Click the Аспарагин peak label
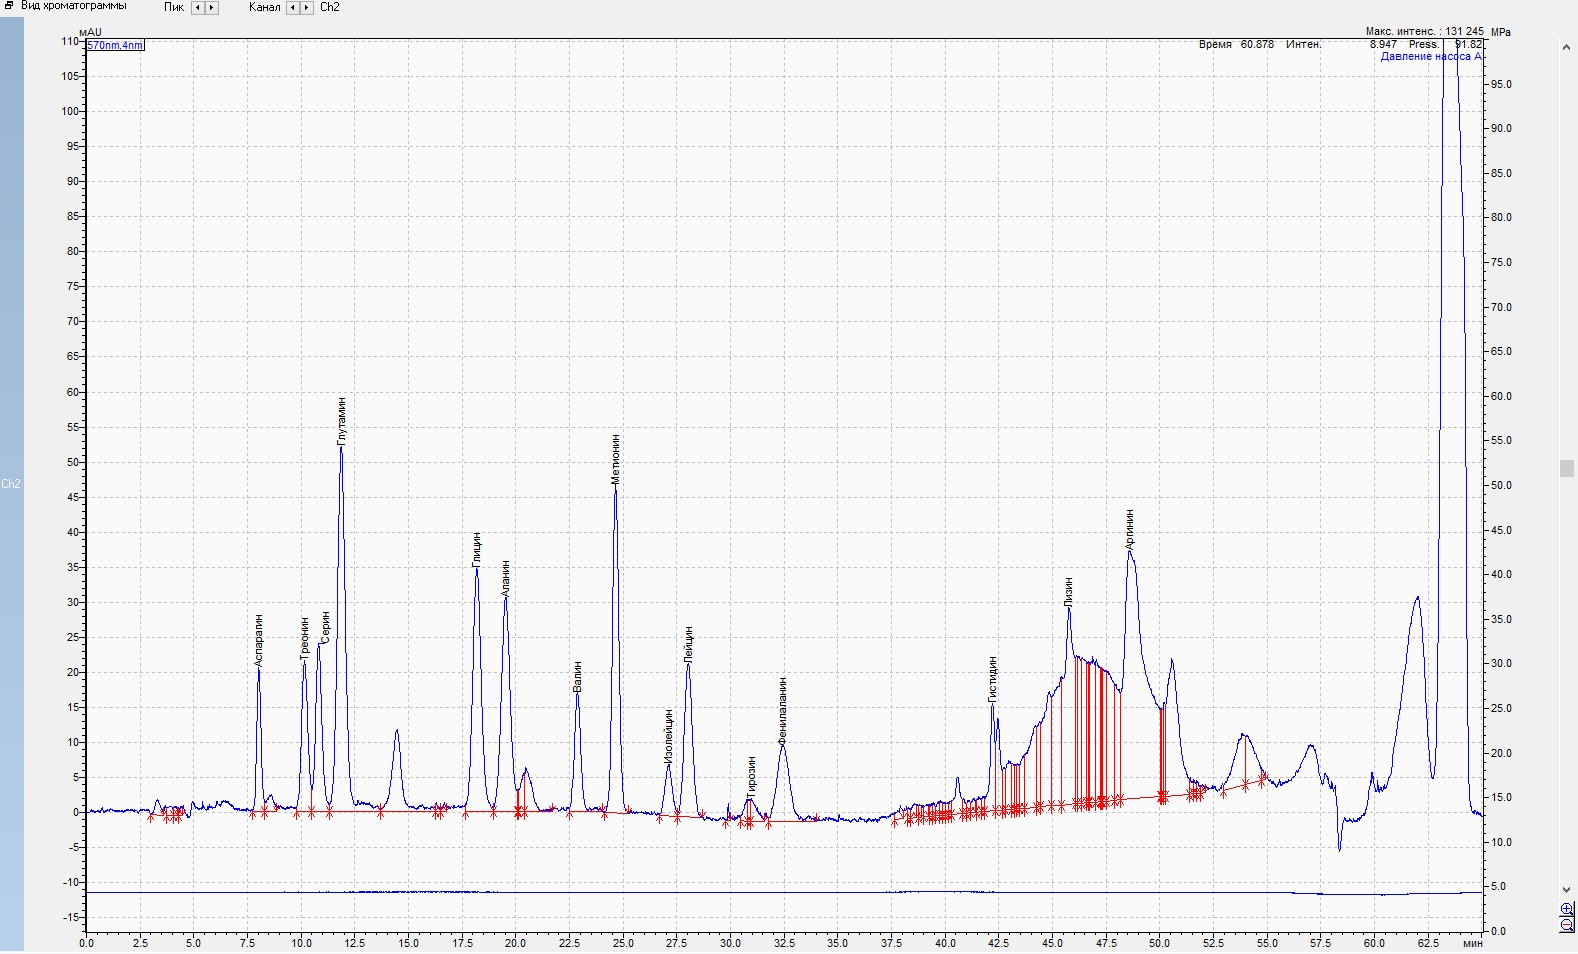Image resolution: width=1578 pixels, height=954 pixels. click(x=259, y=640)
